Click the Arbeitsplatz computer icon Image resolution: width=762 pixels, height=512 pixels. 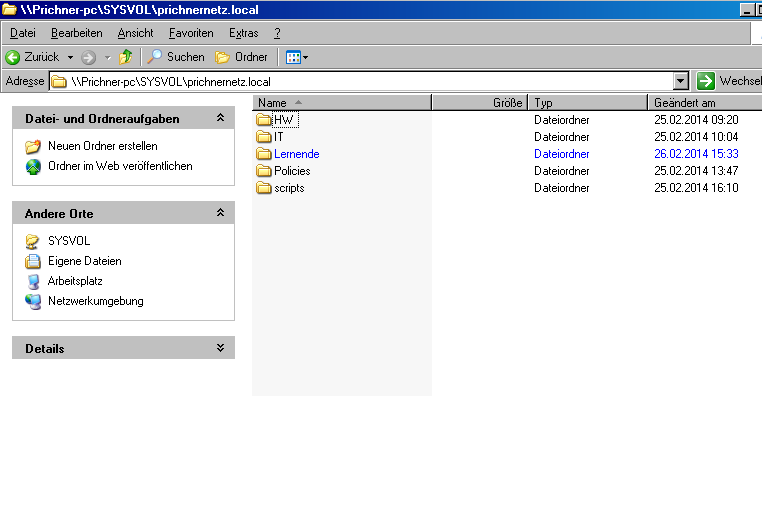[33, 282]
